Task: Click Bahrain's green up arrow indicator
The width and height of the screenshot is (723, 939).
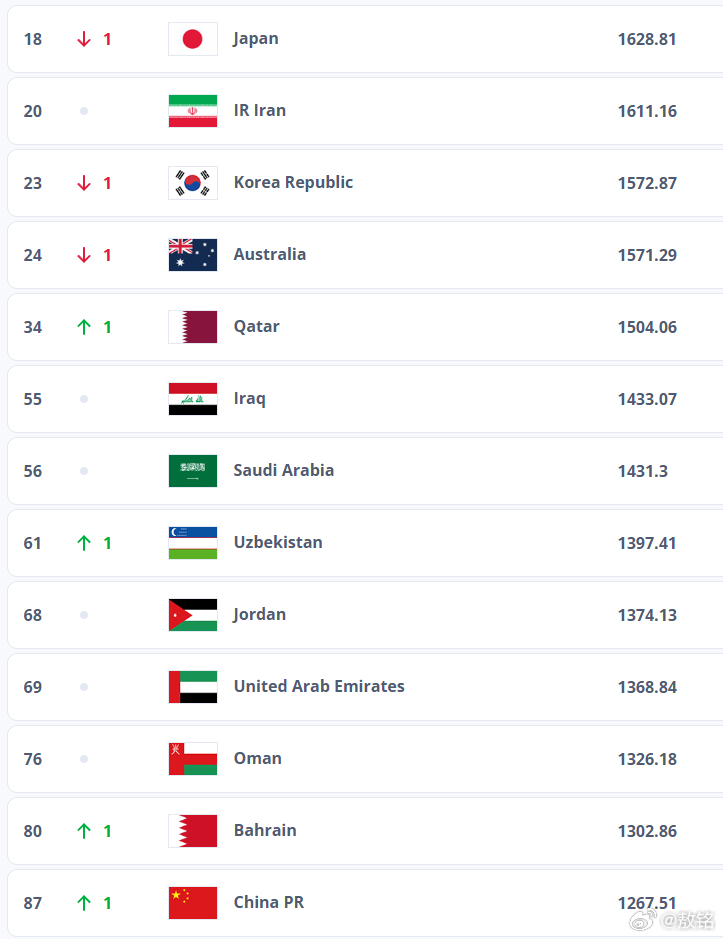Action: tap(84, 831)
